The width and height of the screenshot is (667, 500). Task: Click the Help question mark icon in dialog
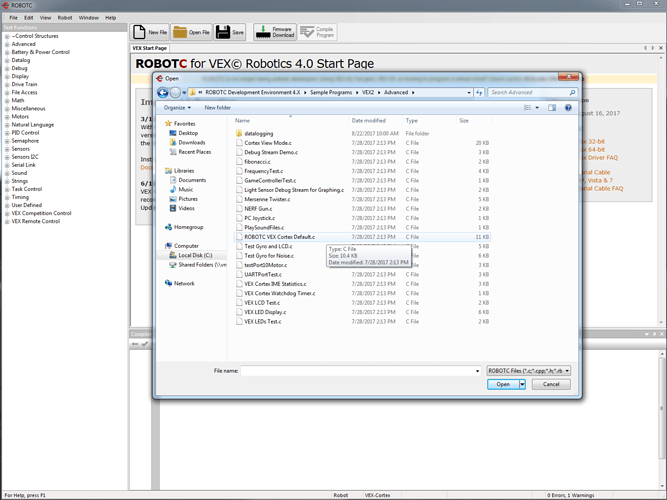coord(568,108)
